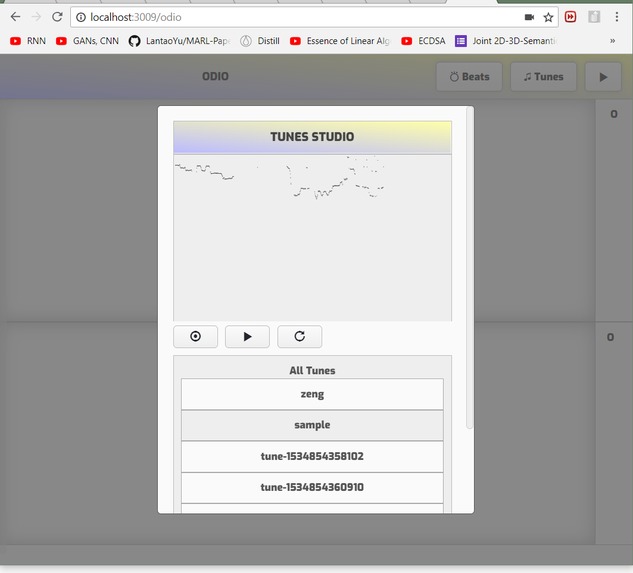
Task: Select tune-1534854360910
Action: tap(312, 487)
